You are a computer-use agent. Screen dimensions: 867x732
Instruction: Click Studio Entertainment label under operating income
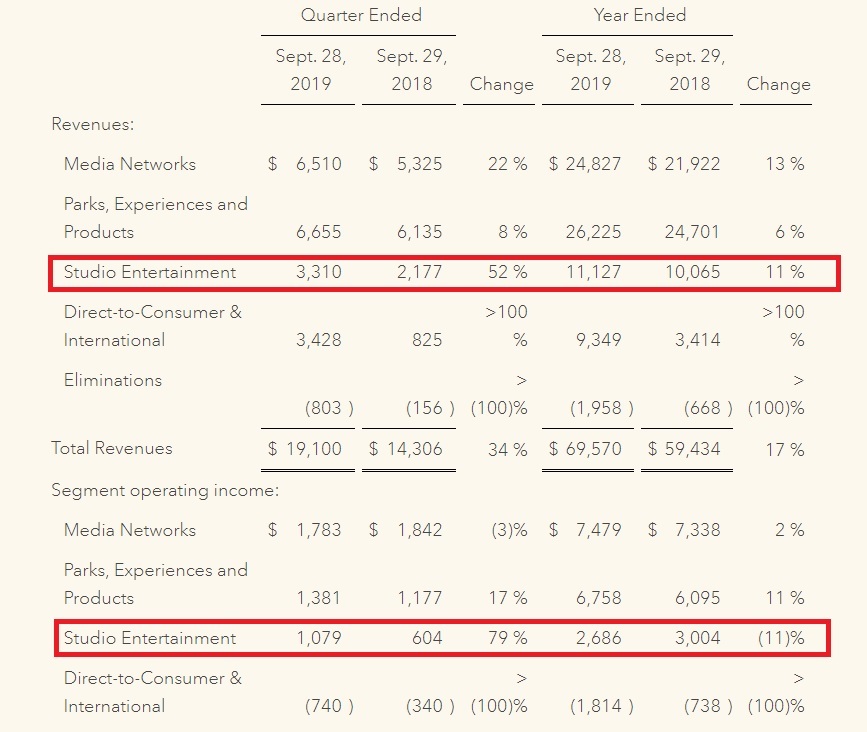(x=150, y=638)
